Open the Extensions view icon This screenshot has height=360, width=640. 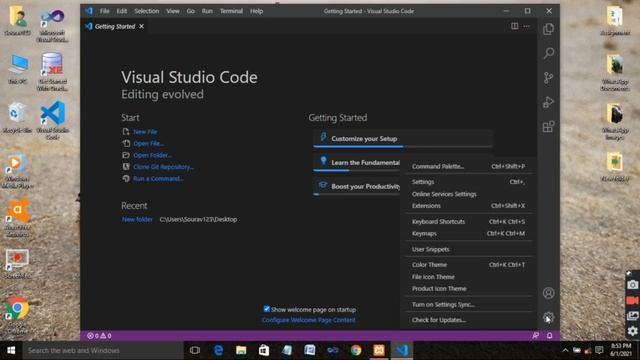(549, 127)
